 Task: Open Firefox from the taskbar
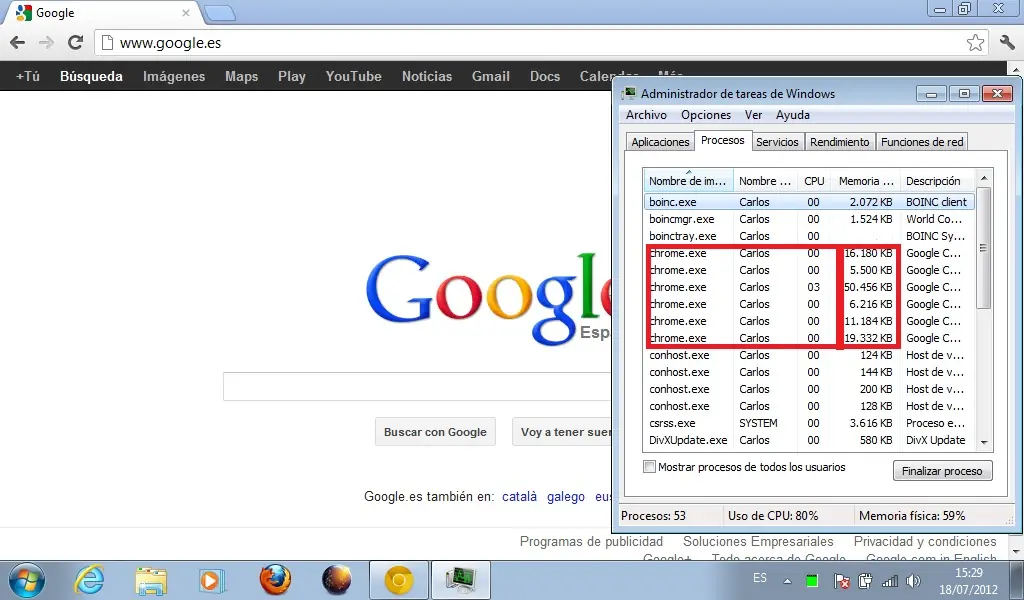tap(275, 580)
